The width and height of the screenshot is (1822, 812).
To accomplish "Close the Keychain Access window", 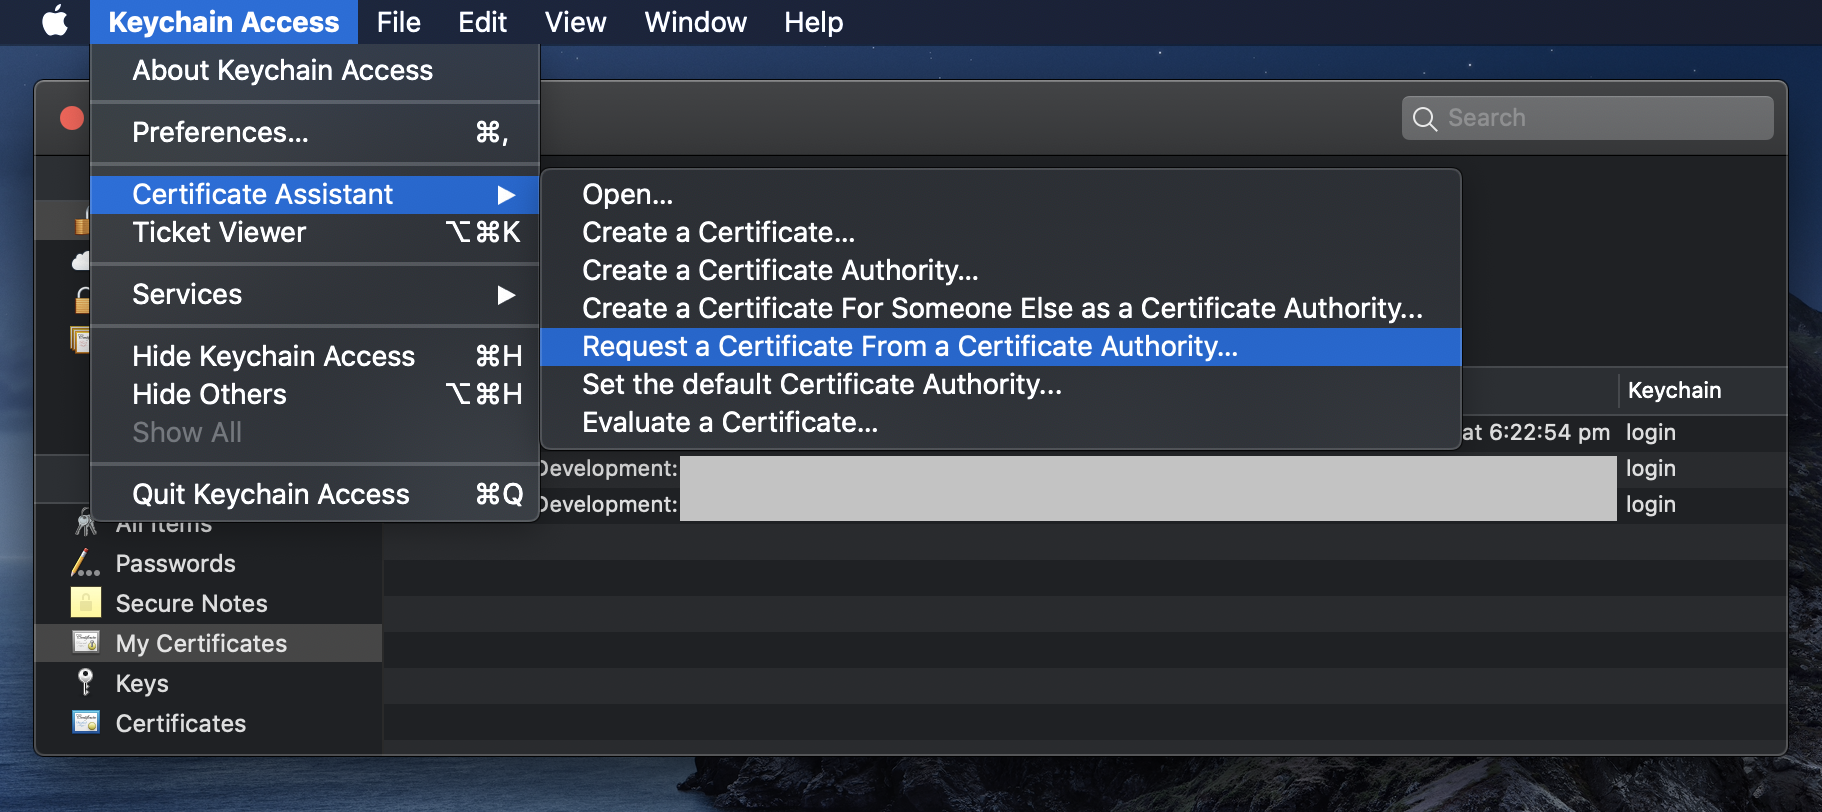I will point(71,118).
